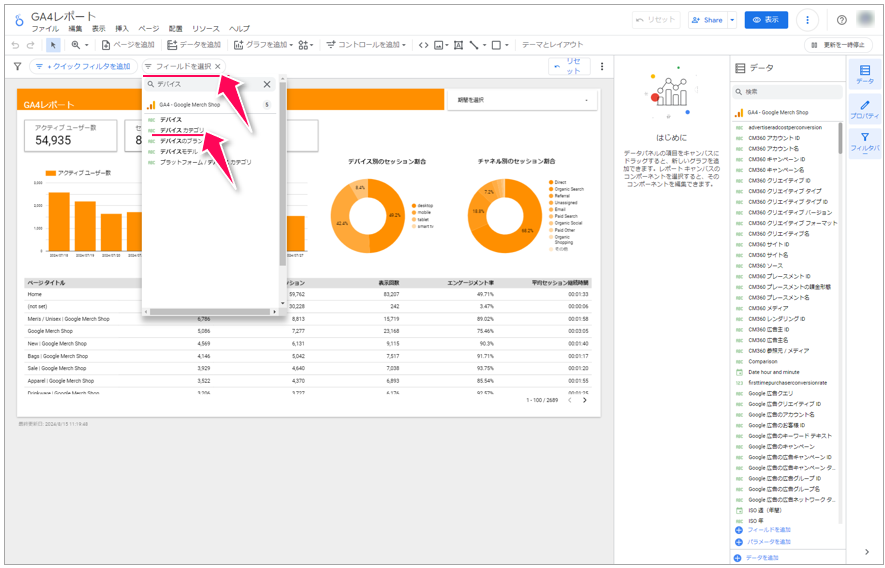Select the line drawing tool
Viewport: 885px width, 568px height.
coord(474,45)
